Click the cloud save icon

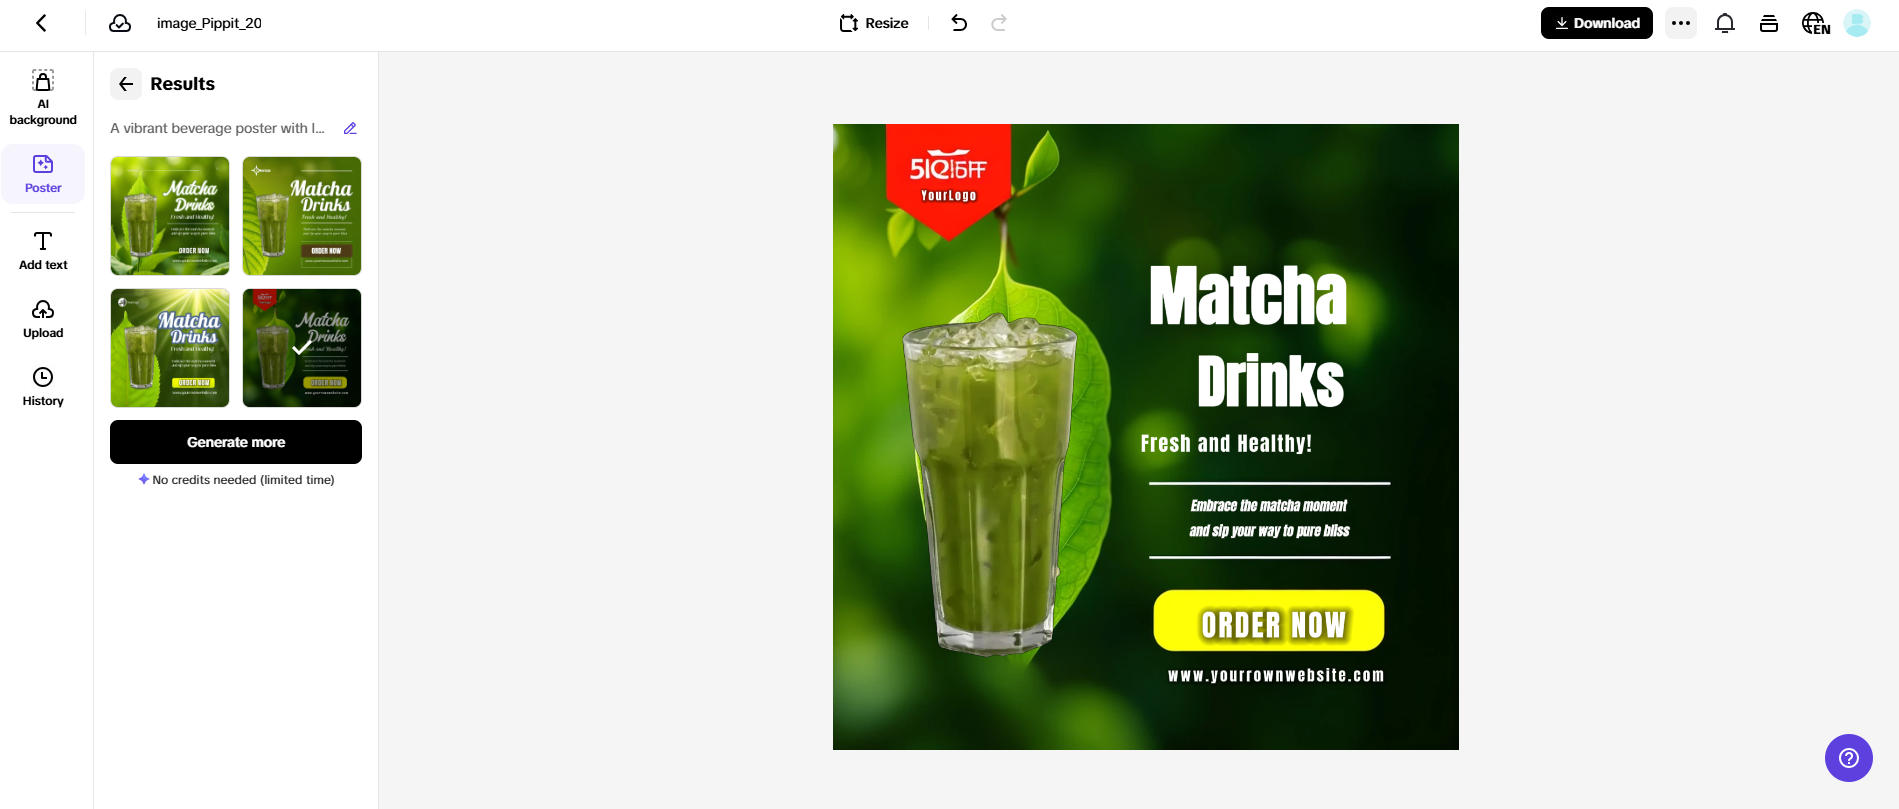120,23
